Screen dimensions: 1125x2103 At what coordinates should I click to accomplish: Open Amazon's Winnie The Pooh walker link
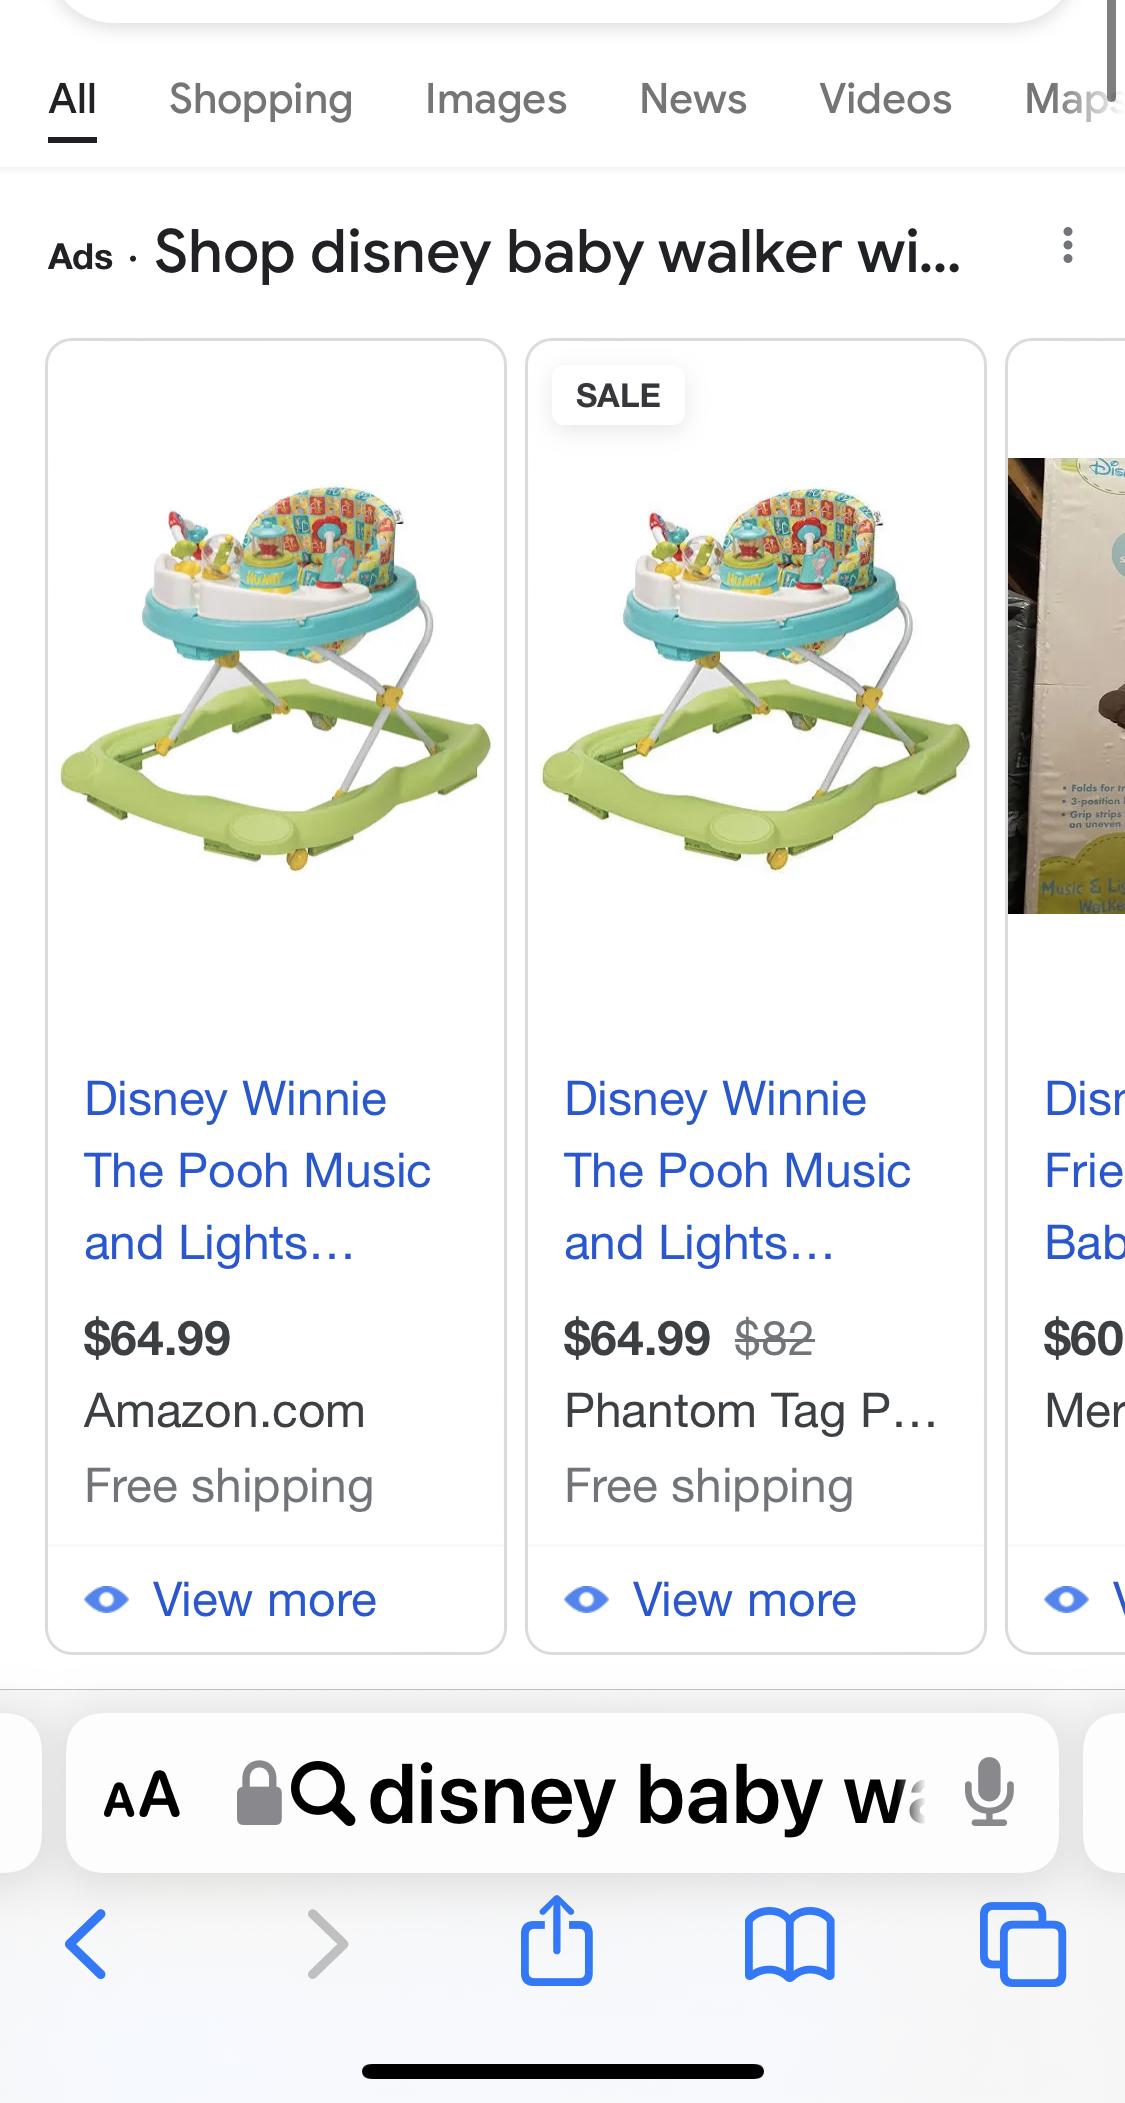pyautogui.click(x=257, y=1170)
